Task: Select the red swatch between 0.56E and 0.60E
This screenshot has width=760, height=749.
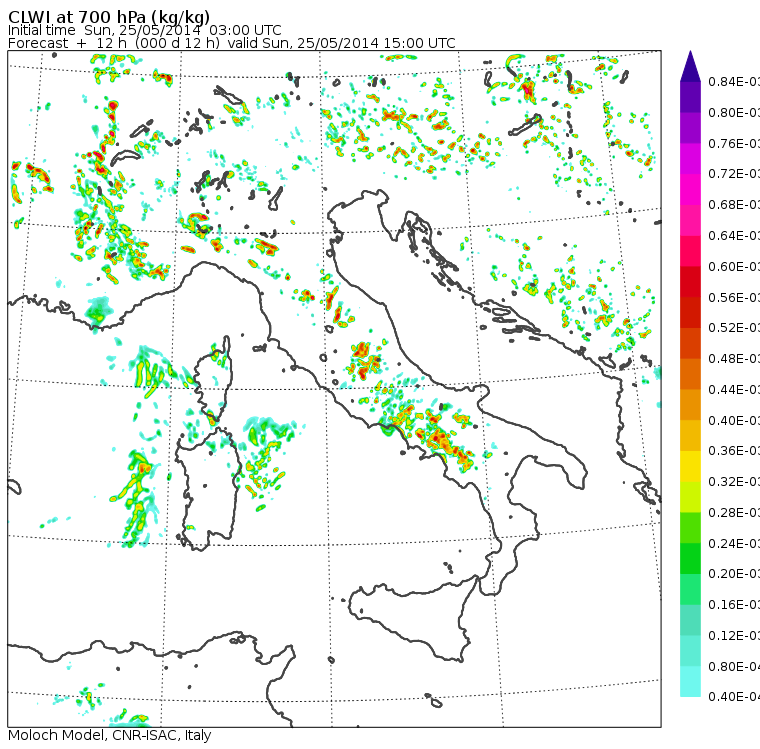Action: coord(690,282)
